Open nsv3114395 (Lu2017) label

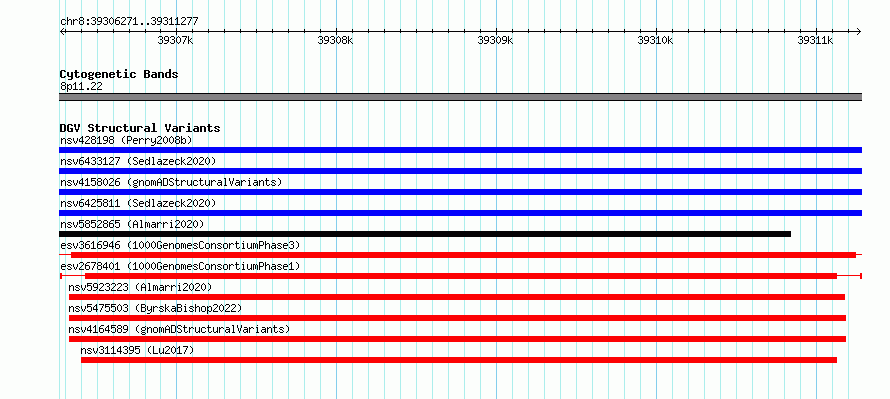click(137, 350)
